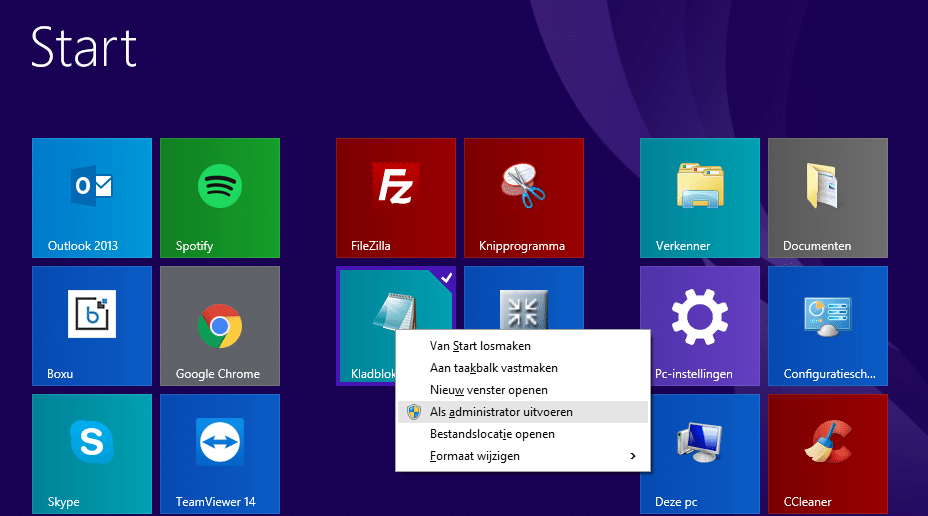
Task: Choose Van Start losmaken in context menu
Action: pos(523,346)
